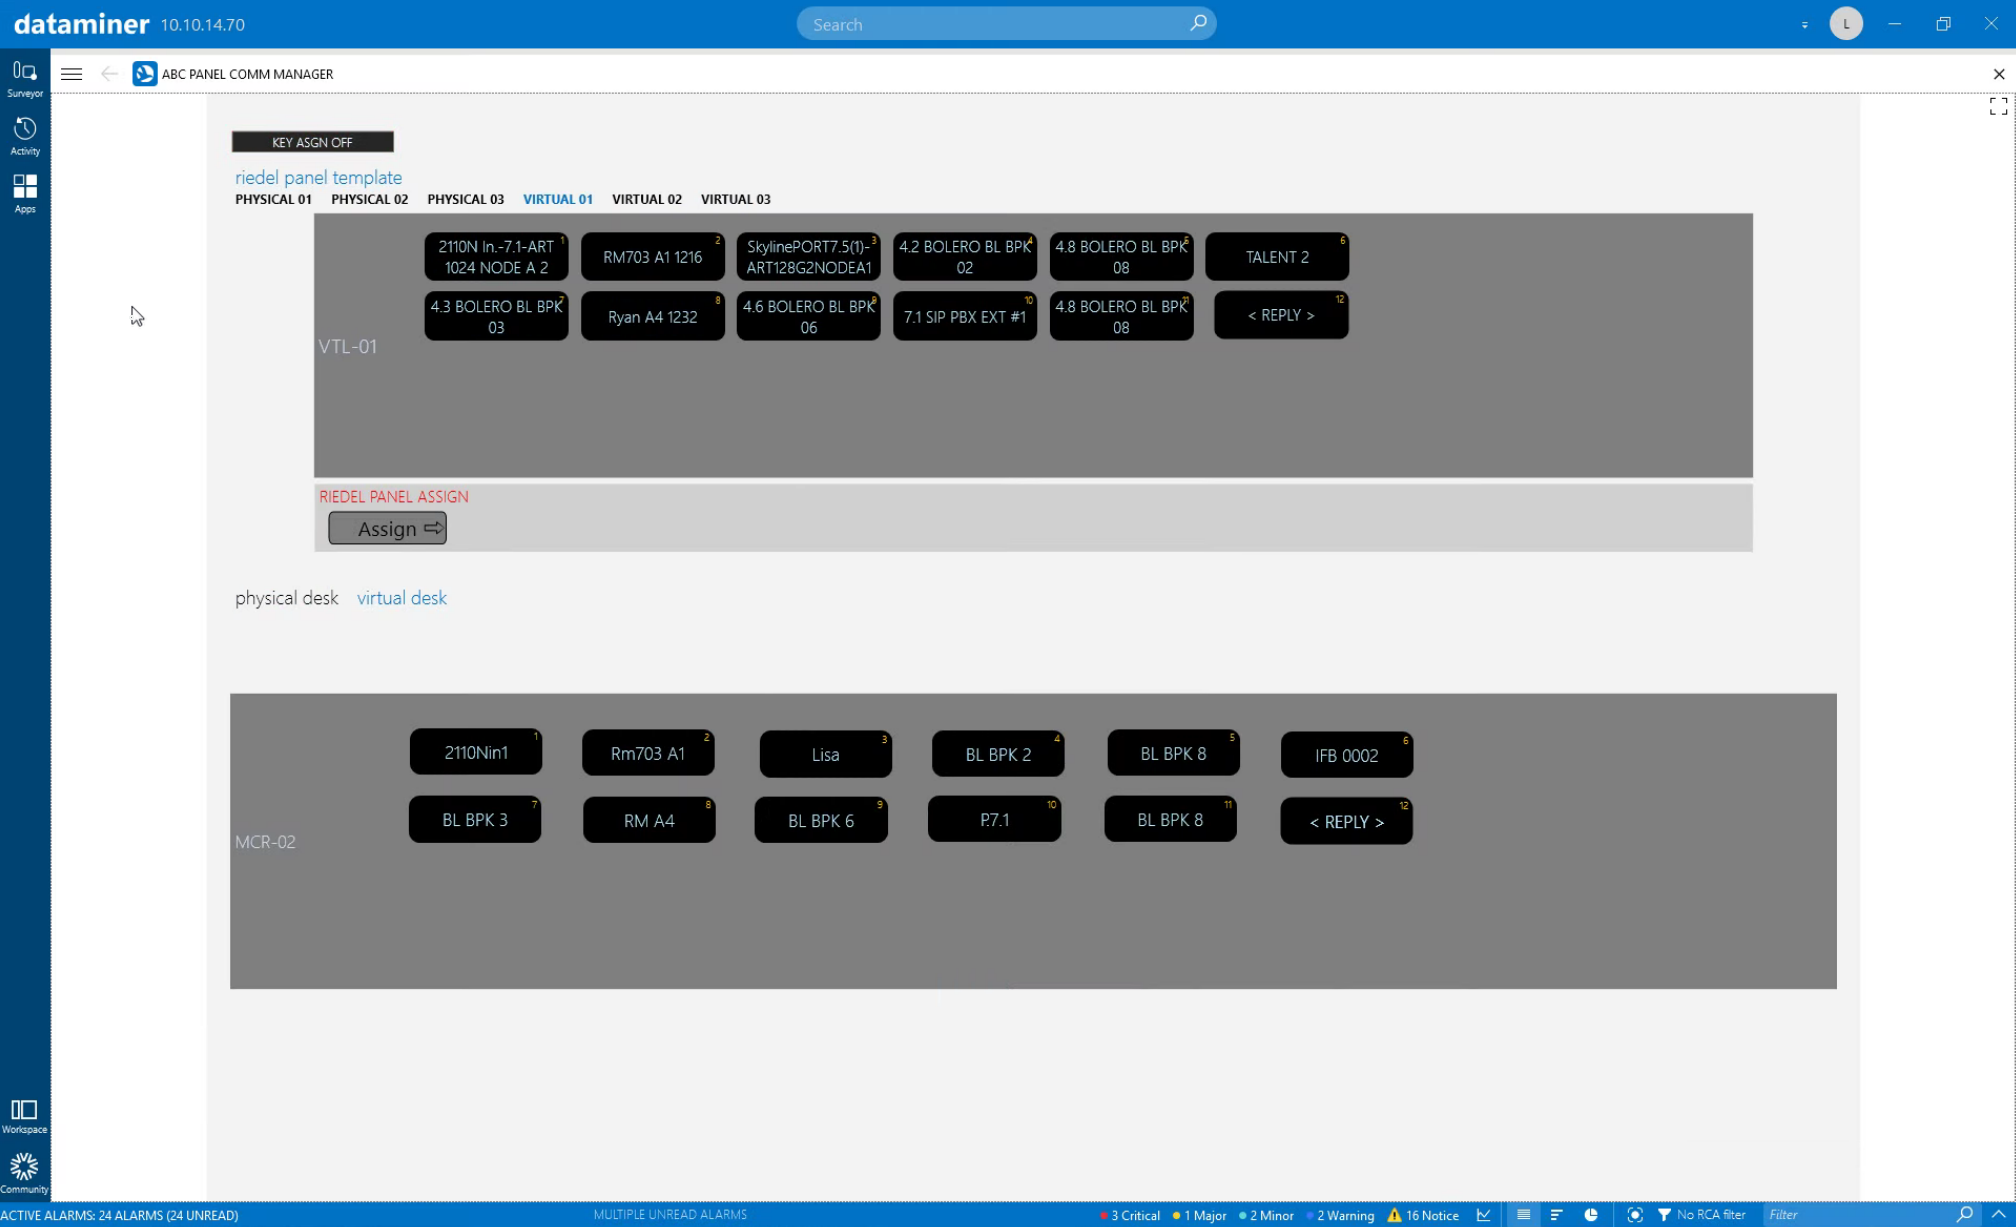Select the virtual desk tab
2016x1227 pixels.
(402, 598)
